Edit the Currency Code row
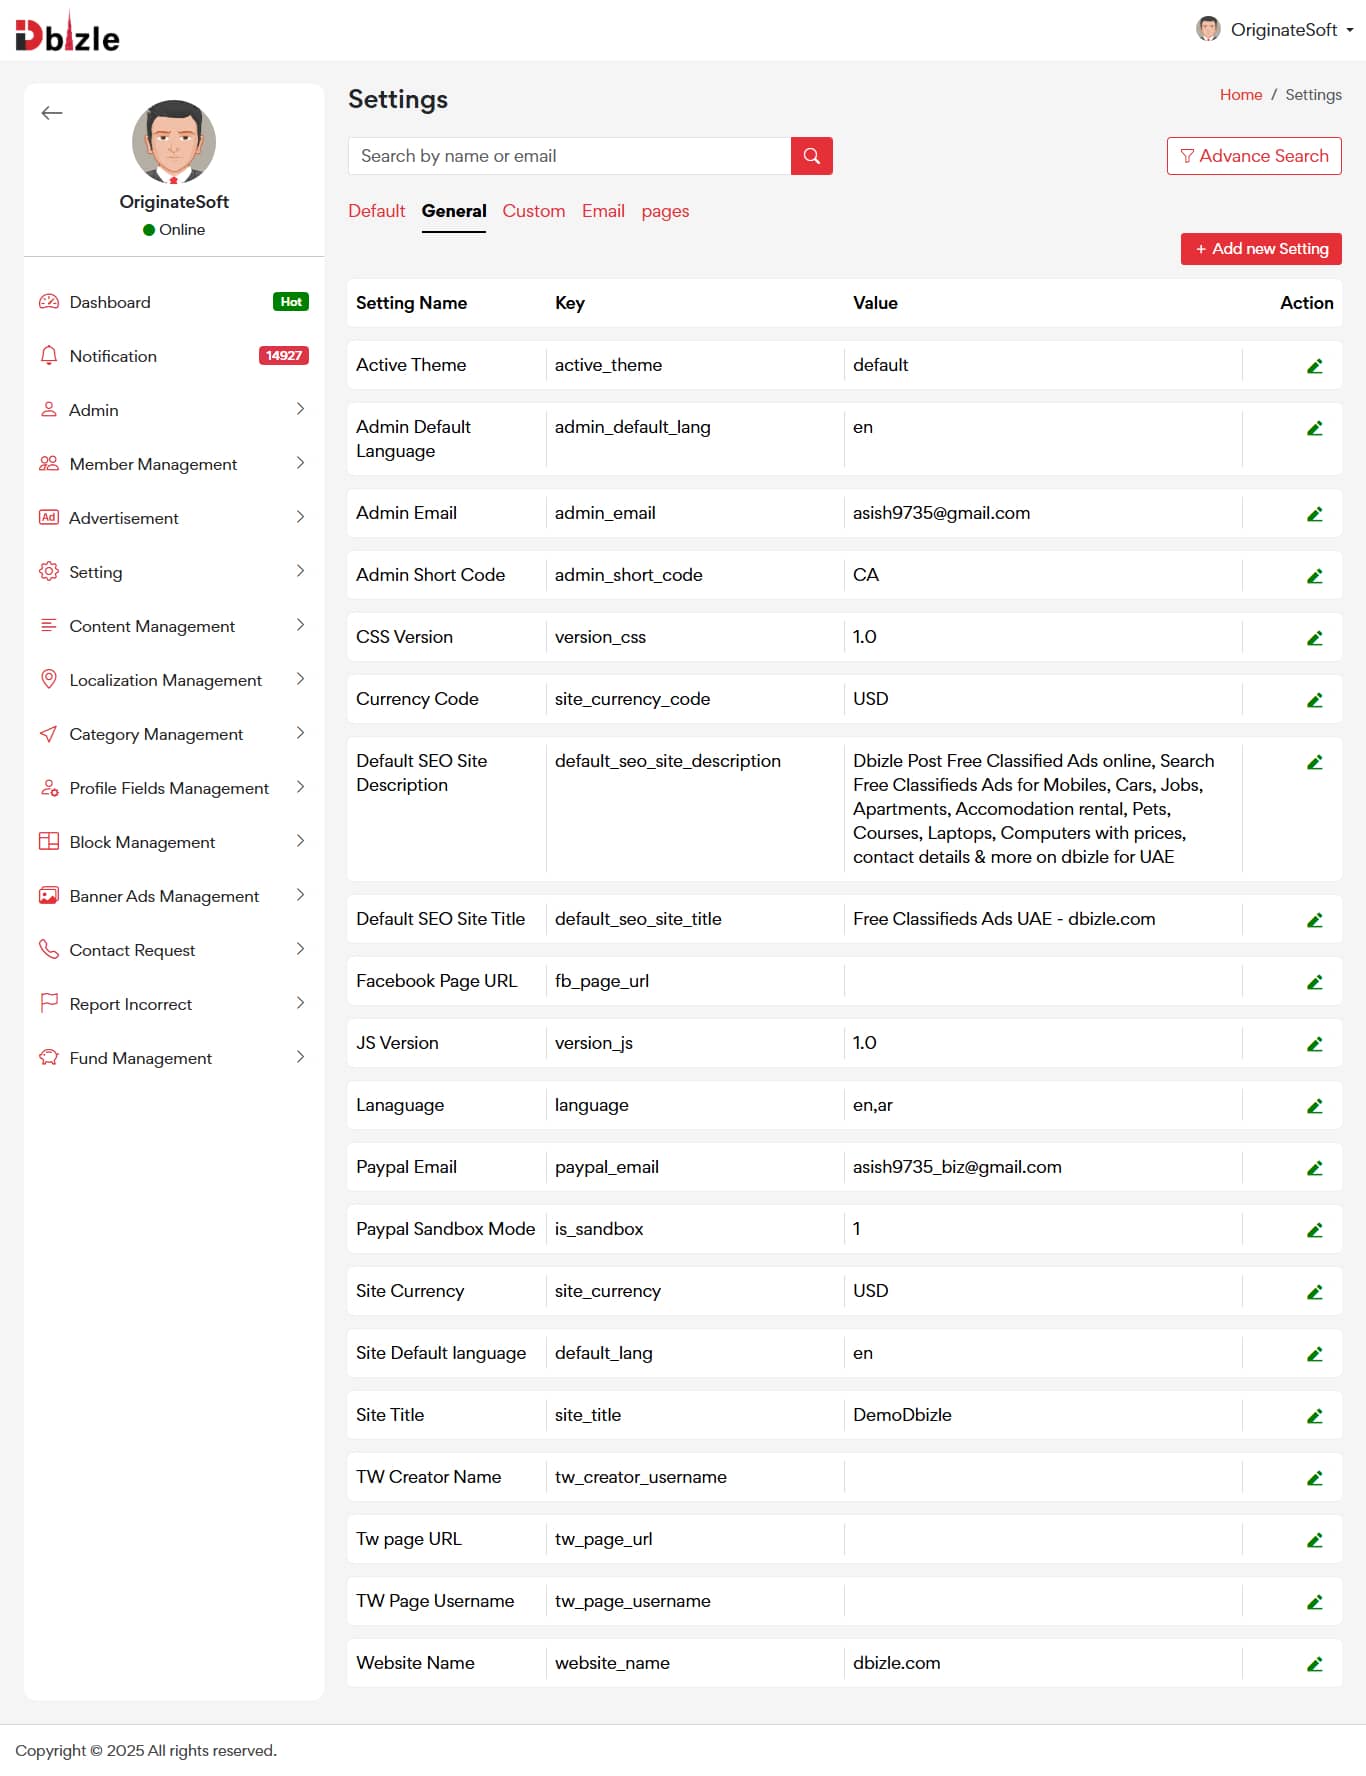 coord(1314,700)
